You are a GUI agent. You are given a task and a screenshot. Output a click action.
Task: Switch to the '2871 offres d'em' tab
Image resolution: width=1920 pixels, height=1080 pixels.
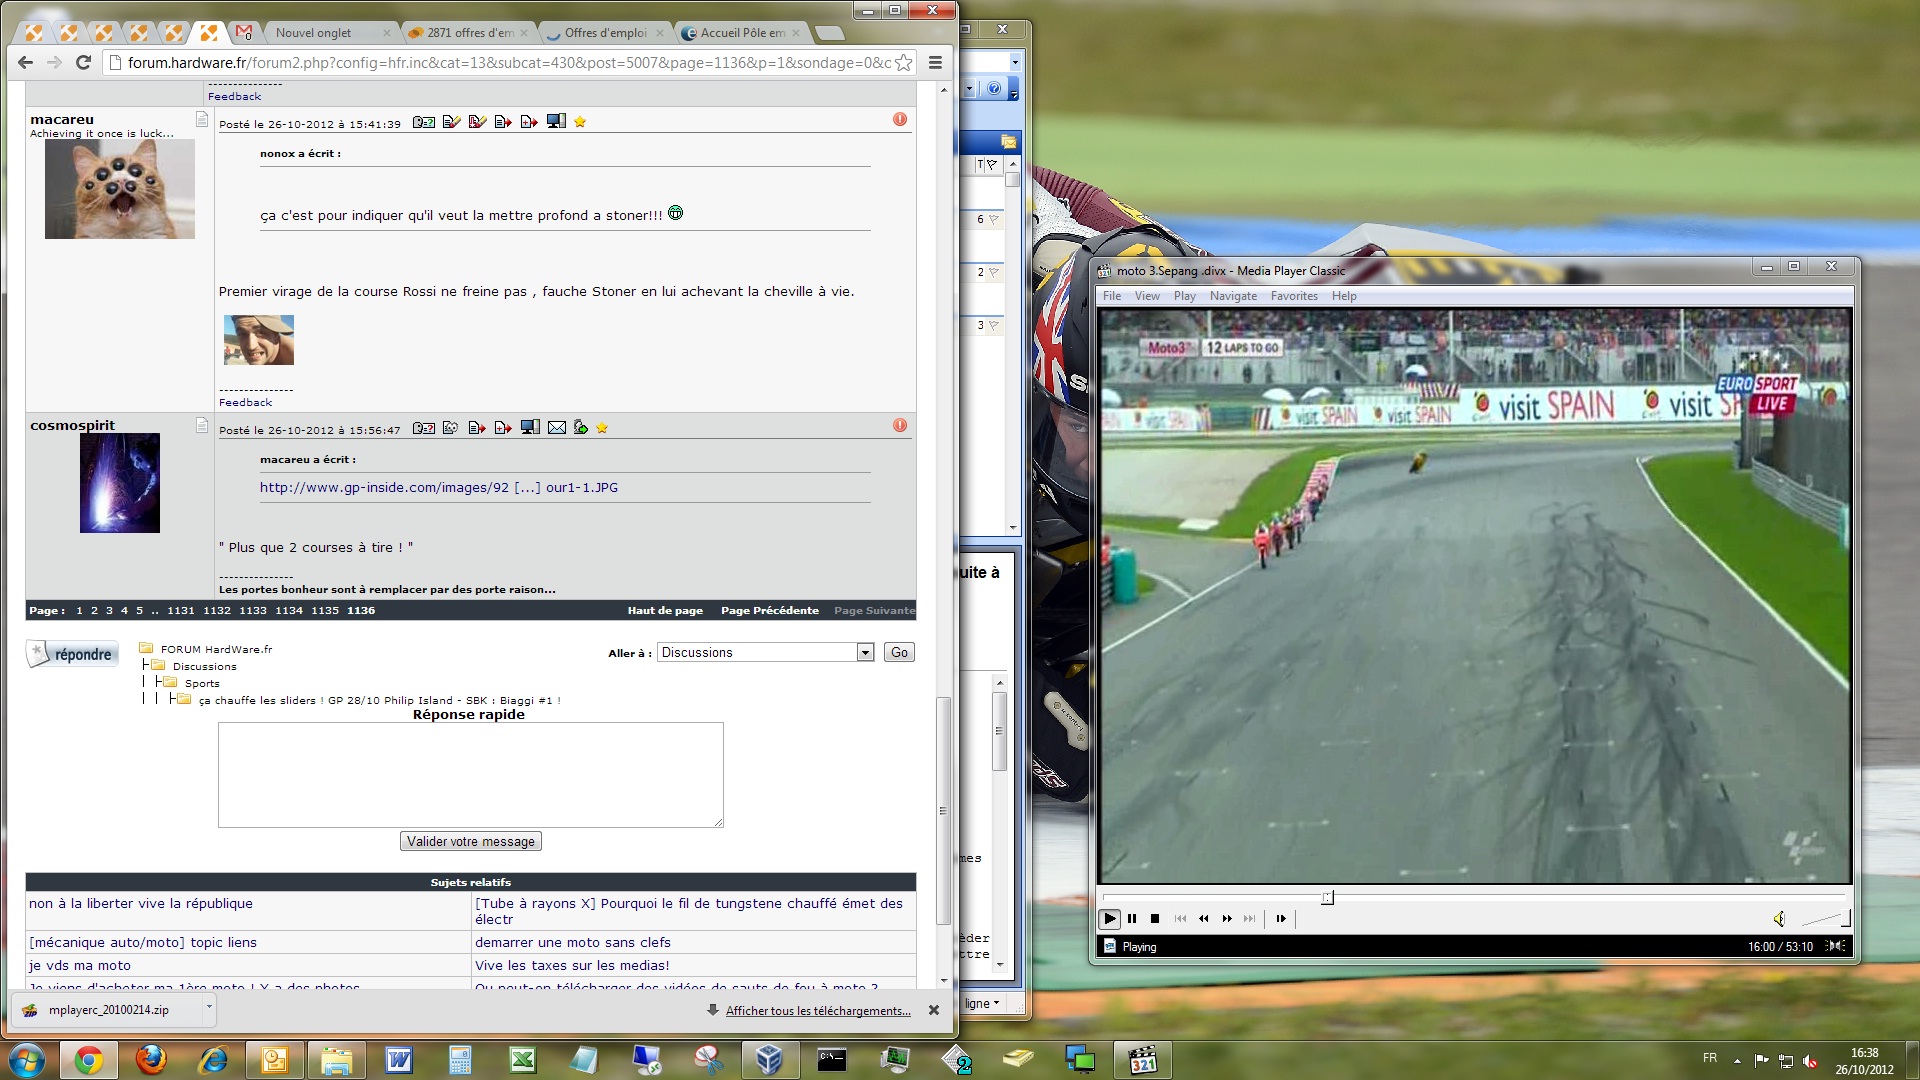click(x=468, y=32)
